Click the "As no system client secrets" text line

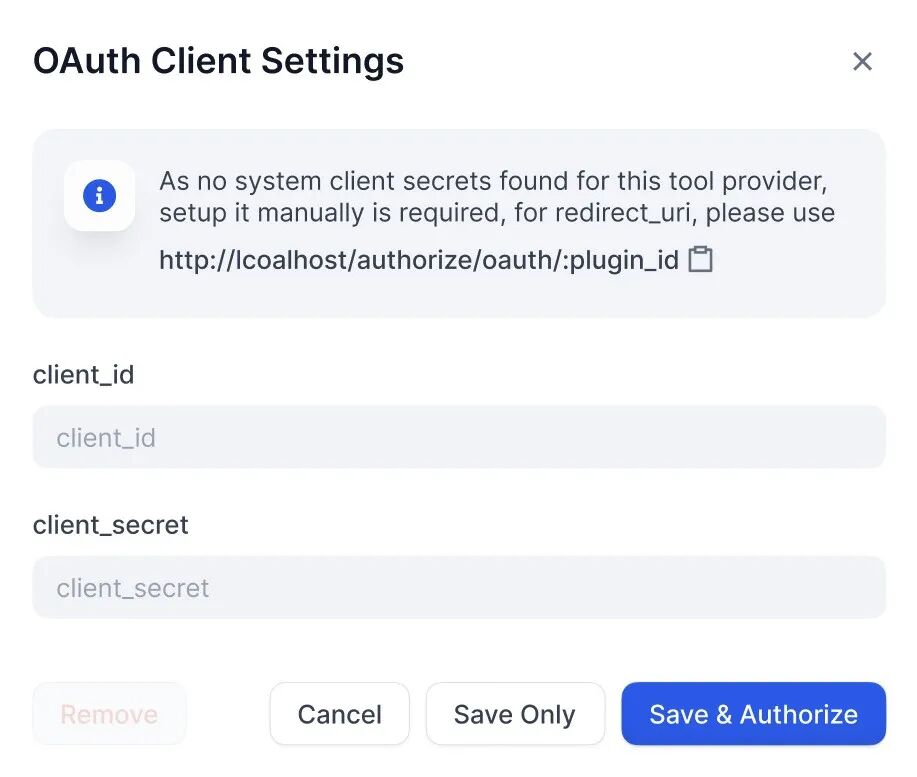click(494, 182)
